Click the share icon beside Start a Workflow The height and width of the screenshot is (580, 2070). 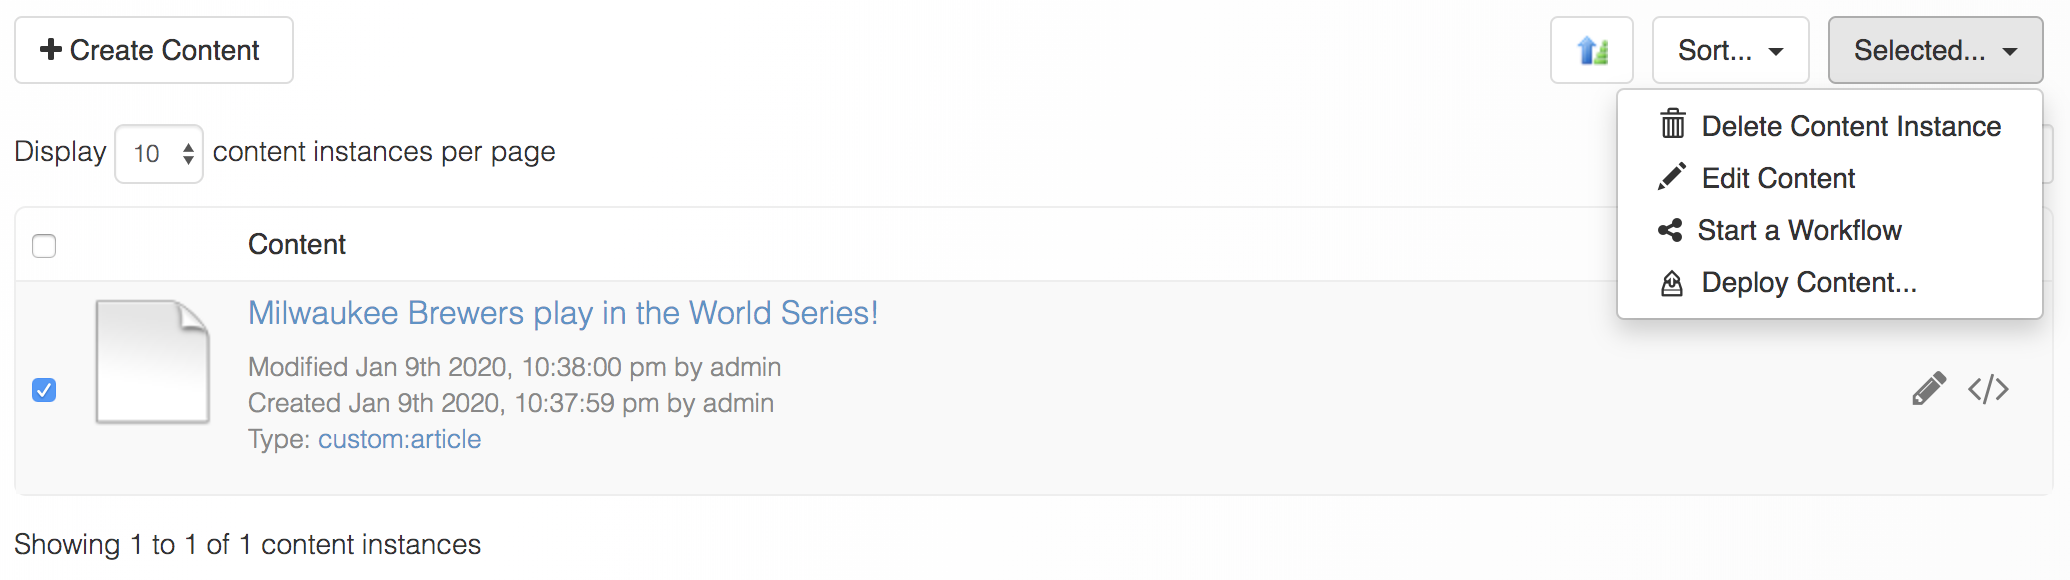tap(1670, 230)
